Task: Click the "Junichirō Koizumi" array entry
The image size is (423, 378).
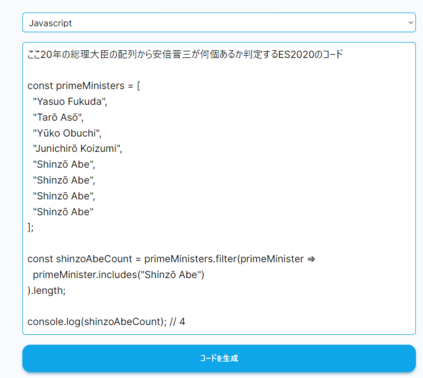Action: 77,149
